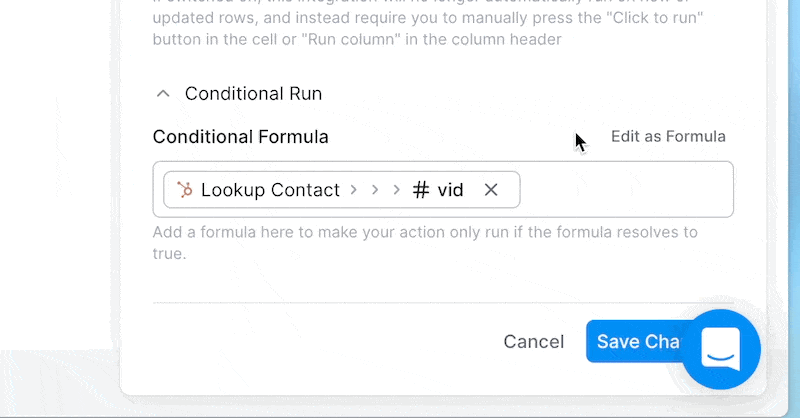This screenshot has width=800, height=418.
Task: Open Edit as Formula mode
Action: [x=668, y=136]
